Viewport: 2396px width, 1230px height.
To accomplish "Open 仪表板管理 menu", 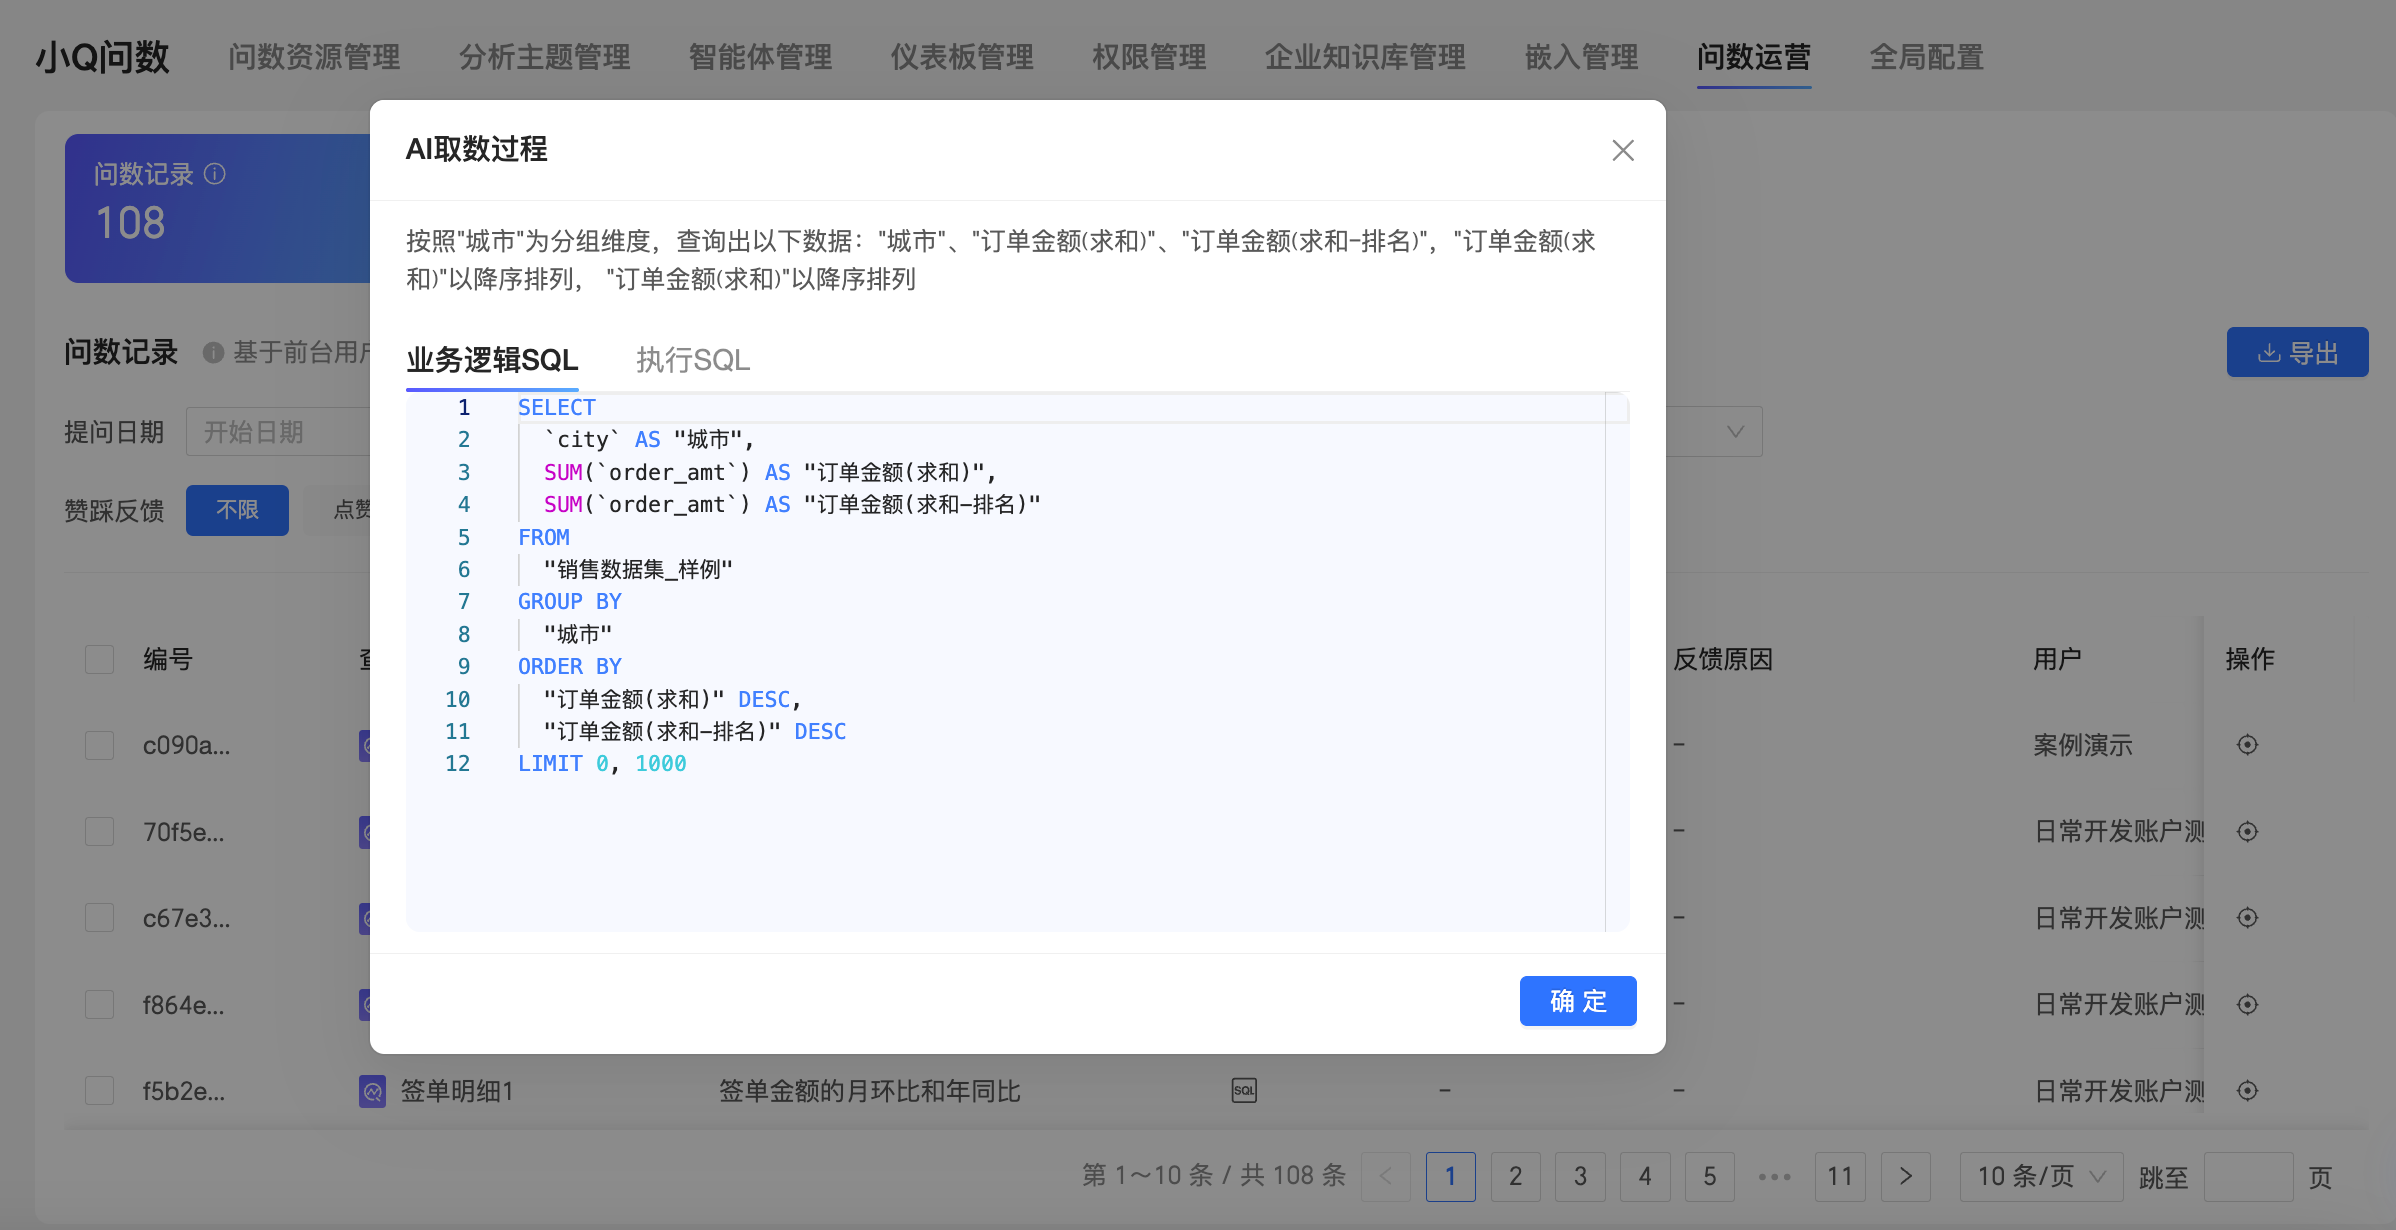I will point(962,57).
